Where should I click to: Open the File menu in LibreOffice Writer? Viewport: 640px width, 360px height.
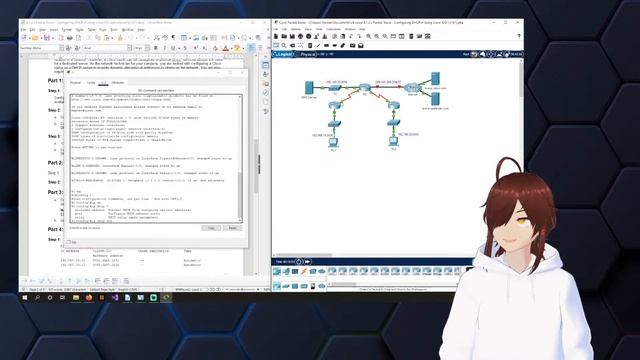(23, 30)
